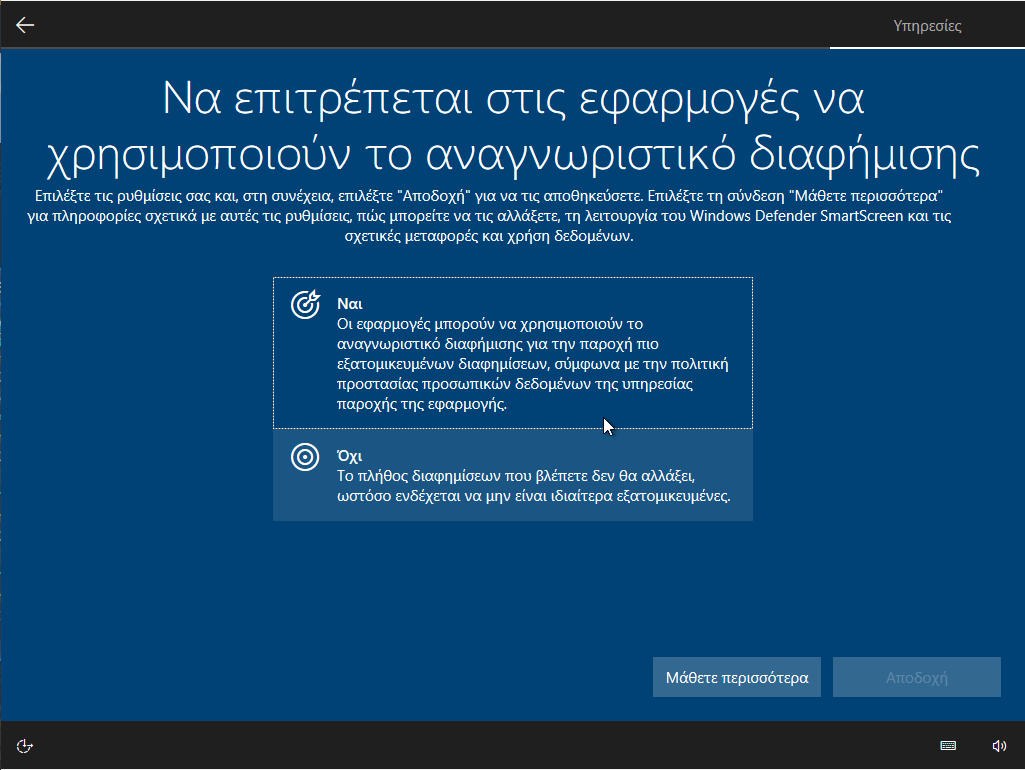Click the target-with-arrow icon beside Ναι

305,304
